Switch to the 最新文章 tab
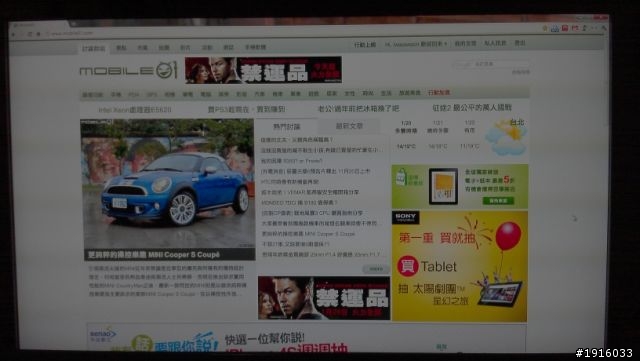Viewport: 640px width, 361px height. click(x=349, y=126)
